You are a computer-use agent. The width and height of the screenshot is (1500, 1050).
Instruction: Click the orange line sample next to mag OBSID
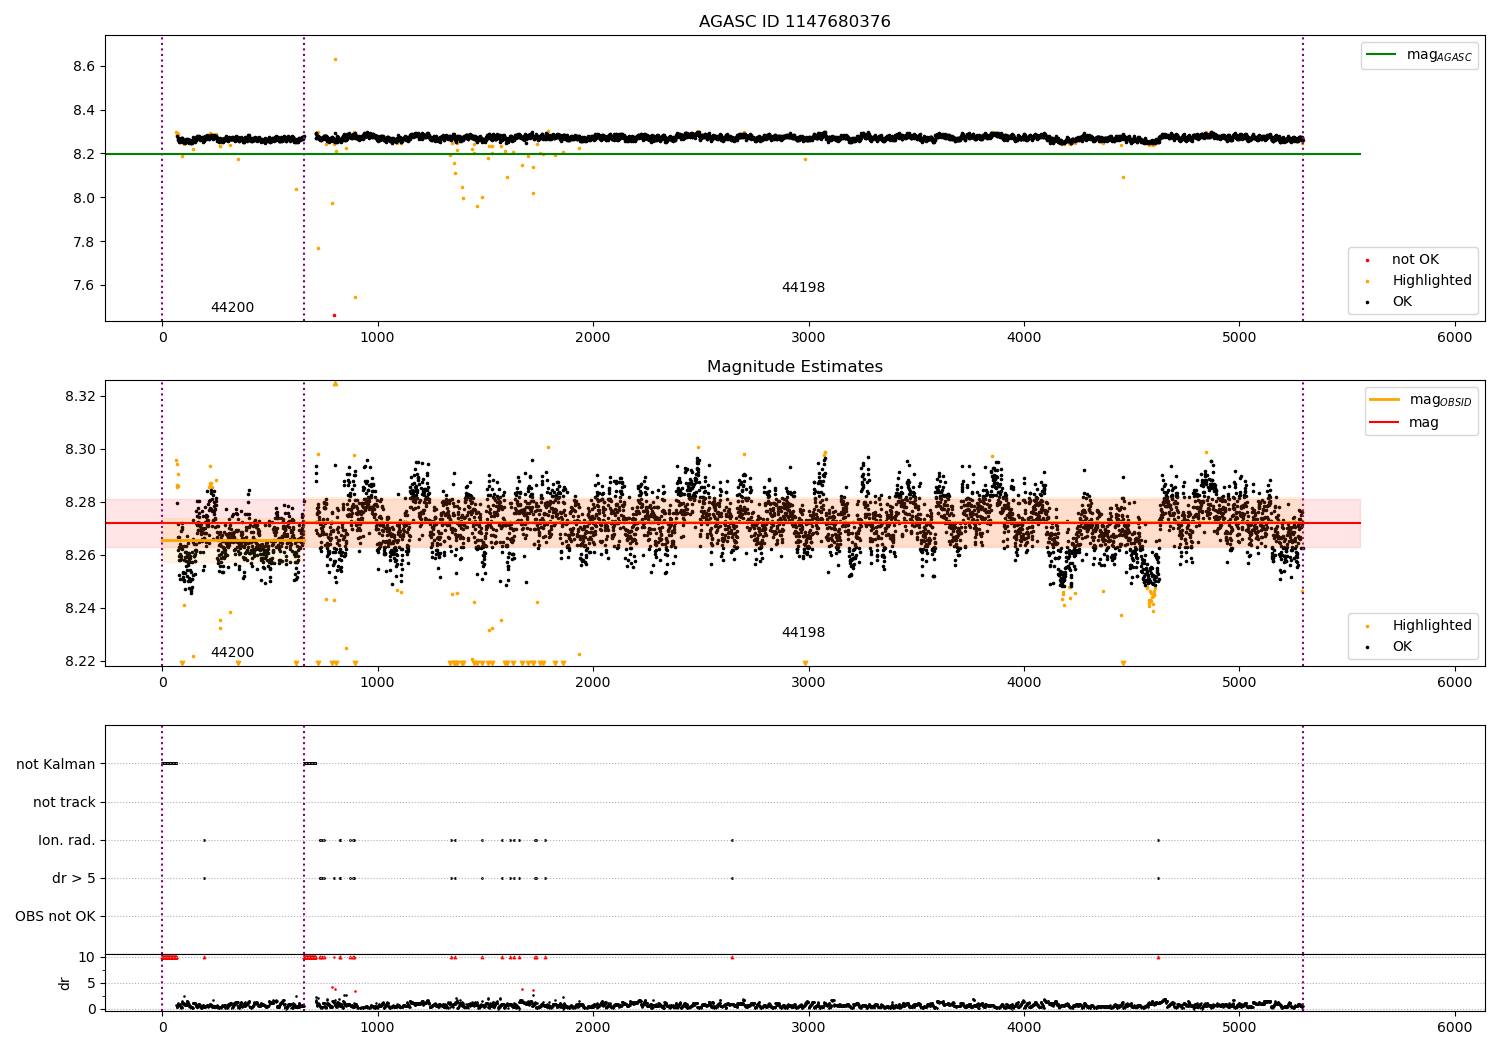click(x=1385, y=400)
